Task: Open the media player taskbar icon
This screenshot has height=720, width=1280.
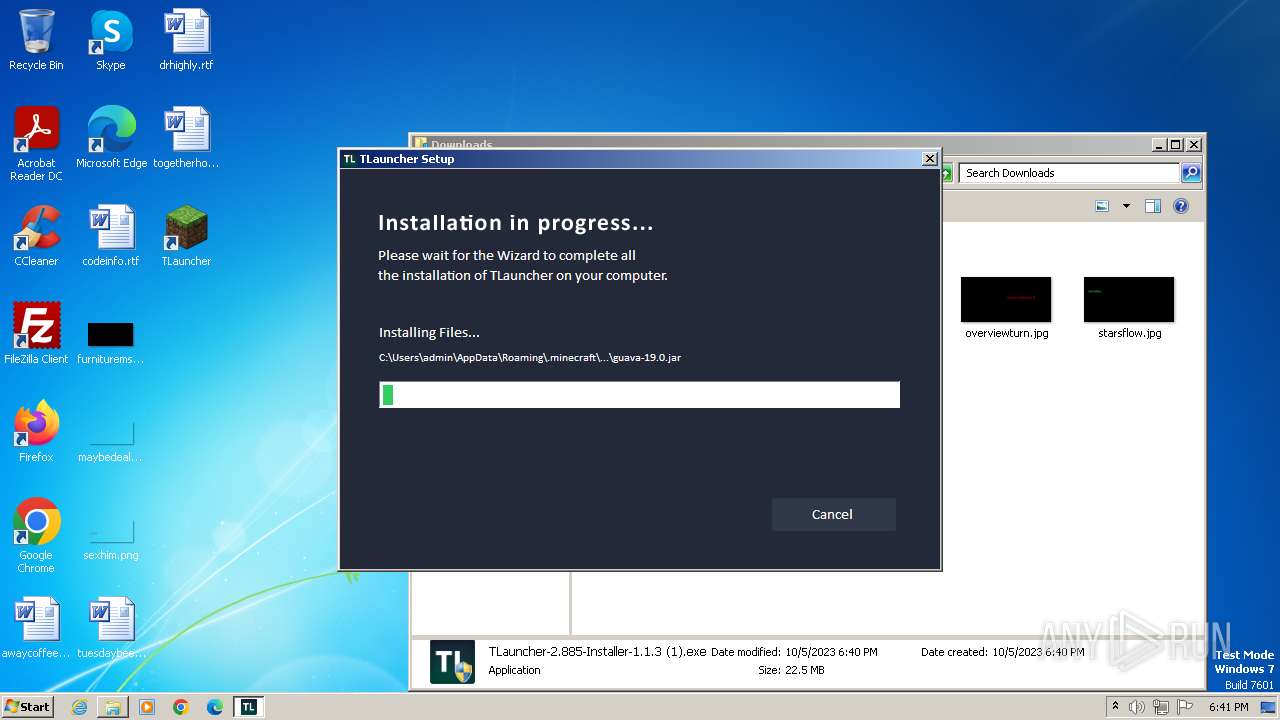Action: tap(147, 707)
